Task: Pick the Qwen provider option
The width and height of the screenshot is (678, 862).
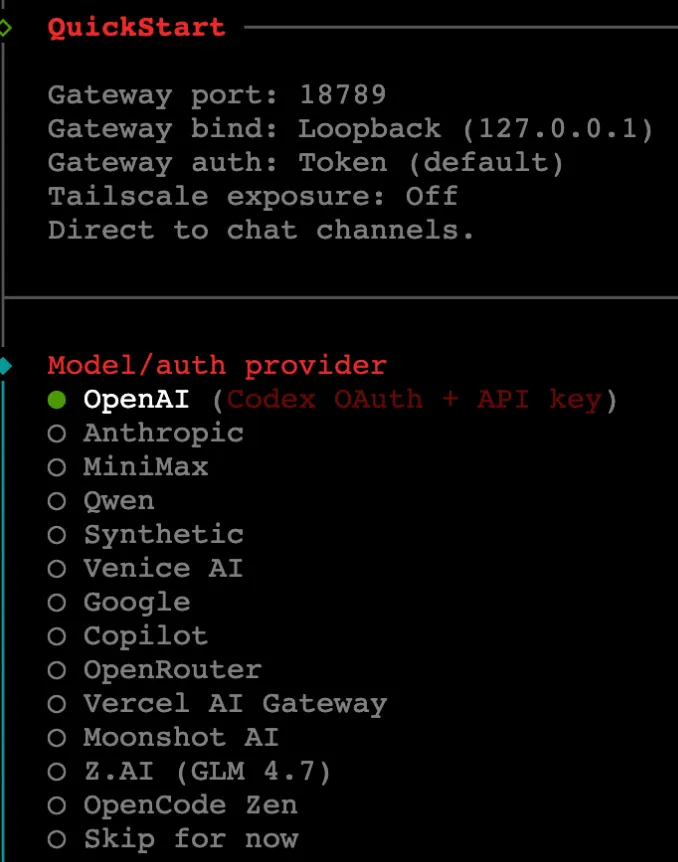Action: pos(57,501)
